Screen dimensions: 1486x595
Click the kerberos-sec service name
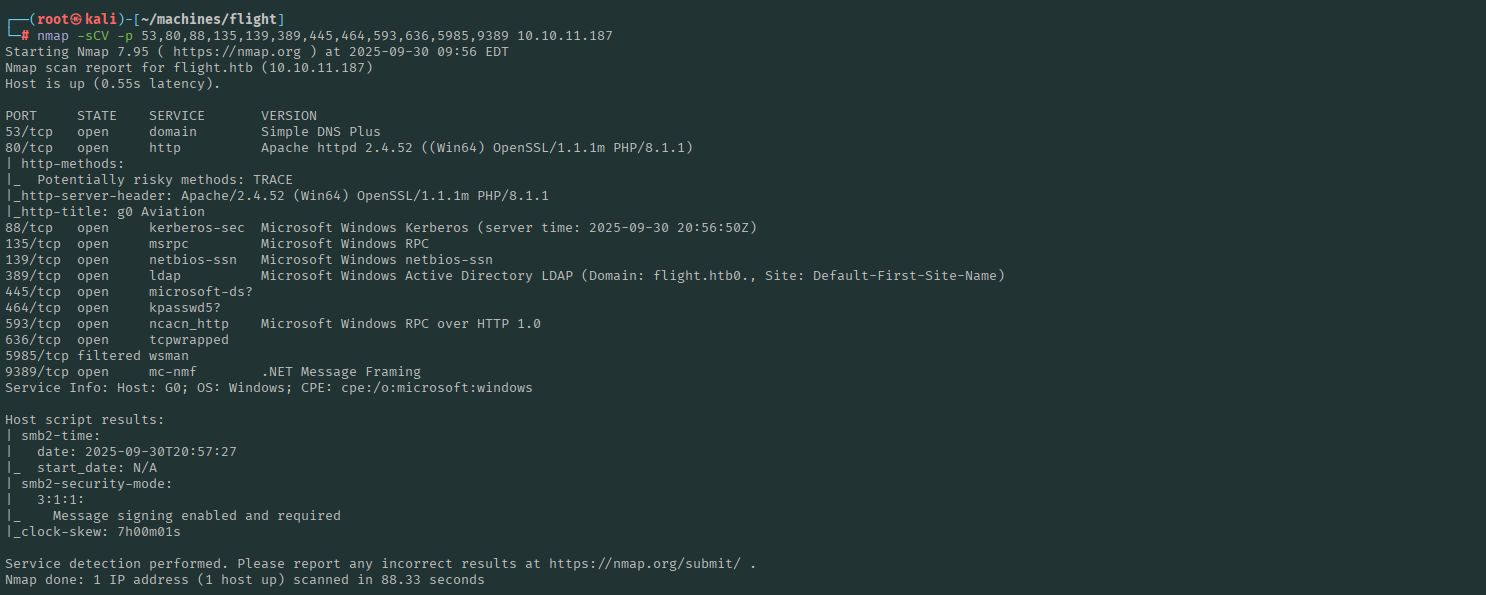click(x=196, y=228)
